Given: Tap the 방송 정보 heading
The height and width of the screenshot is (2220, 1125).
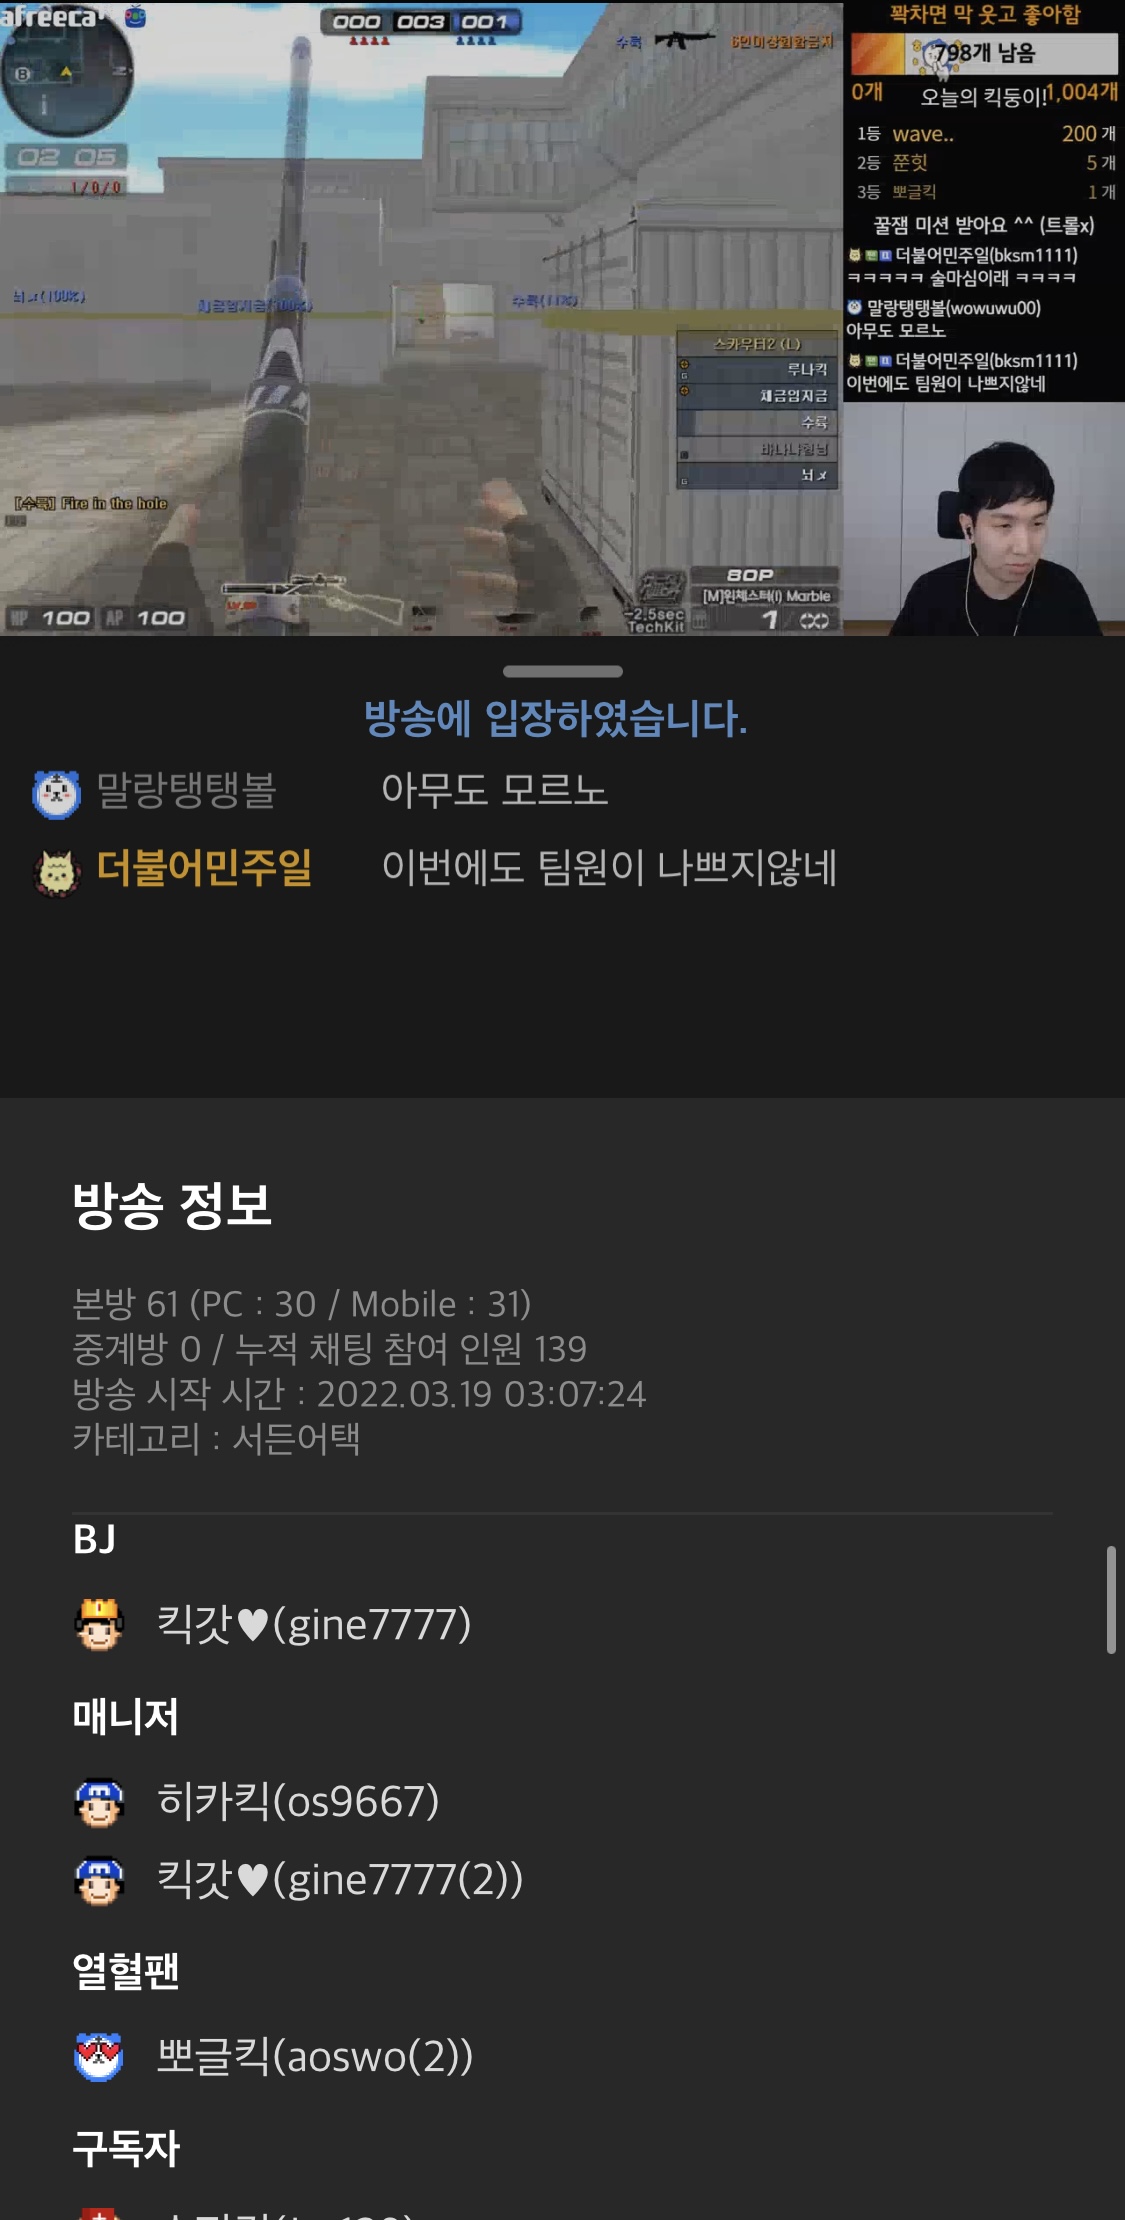Looking at the screenshot, I should [172, 1205].
